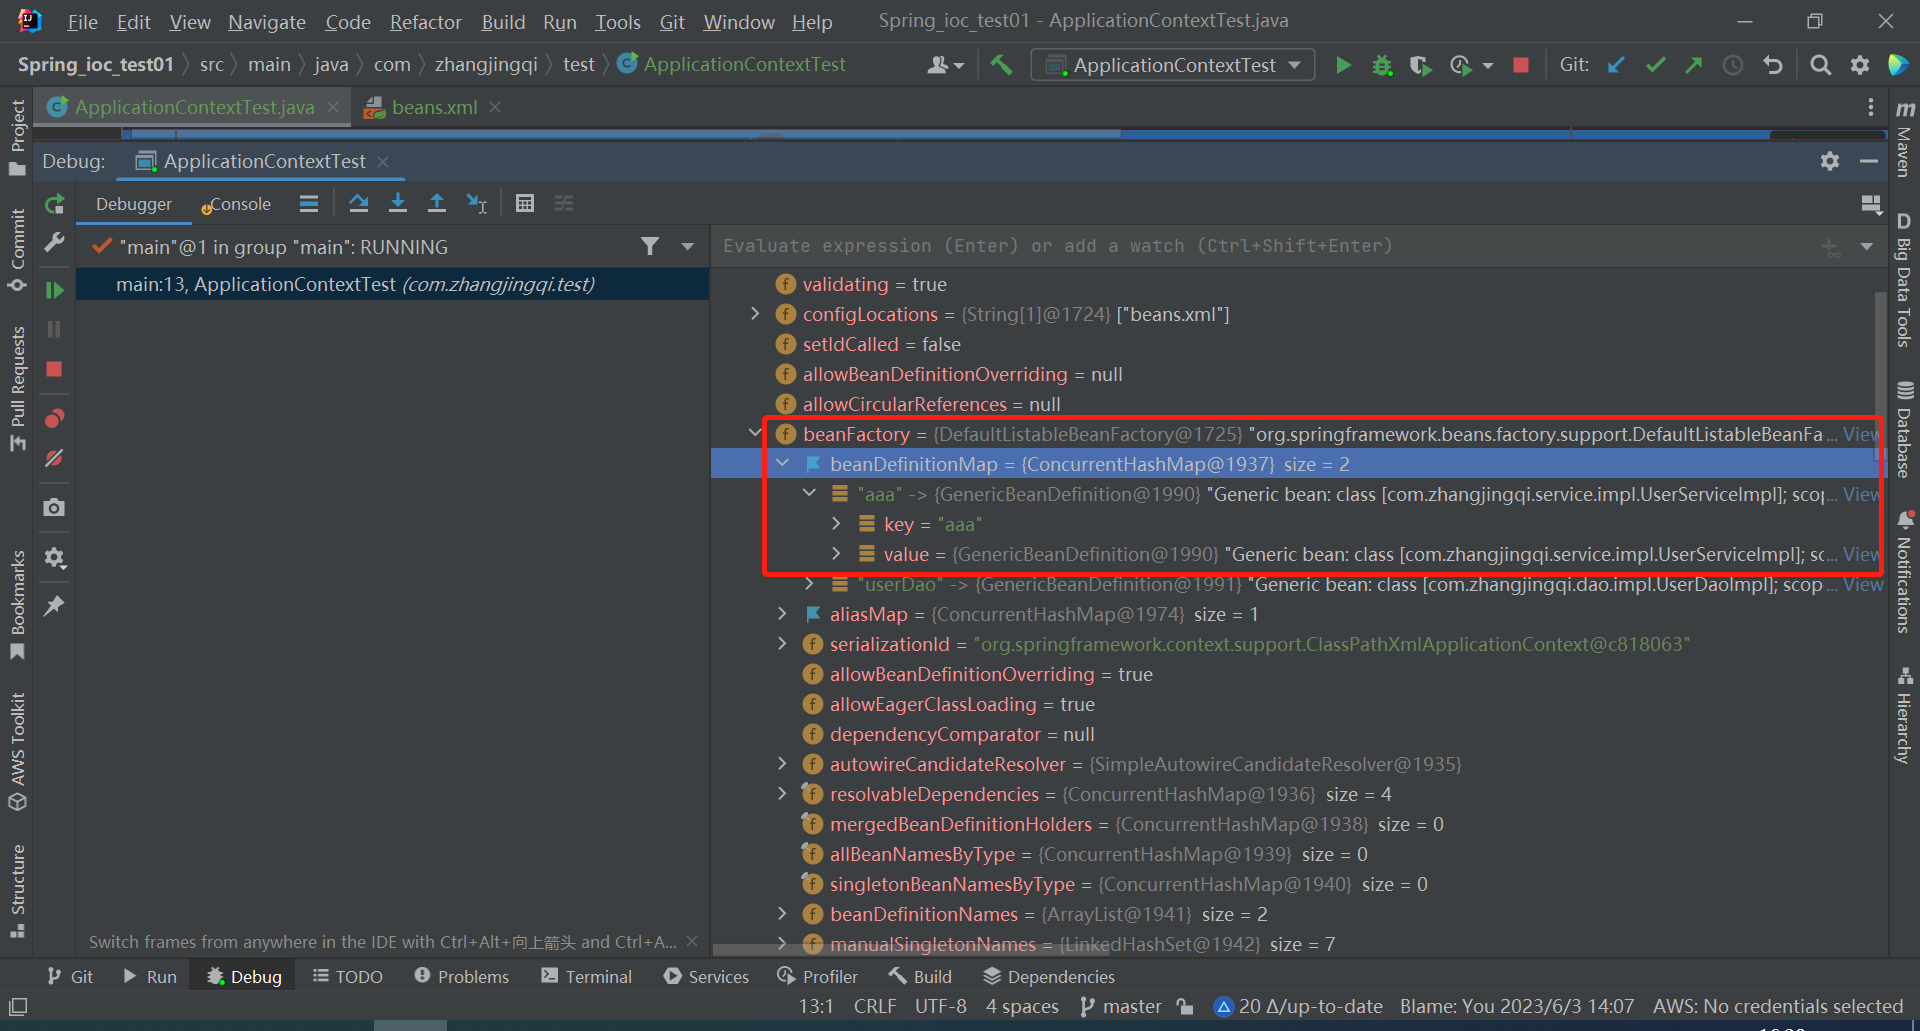Toggle the thread filter funnel icon
Viewport: 1920px width, 1031px height.
[651, 246]
